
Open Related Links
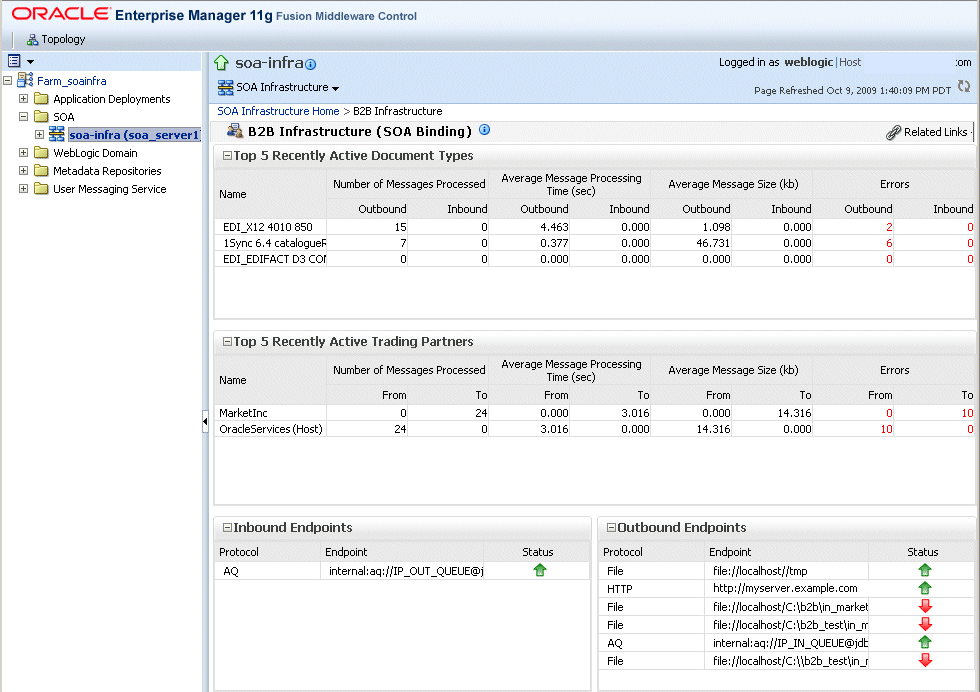[x=936, y=132]
